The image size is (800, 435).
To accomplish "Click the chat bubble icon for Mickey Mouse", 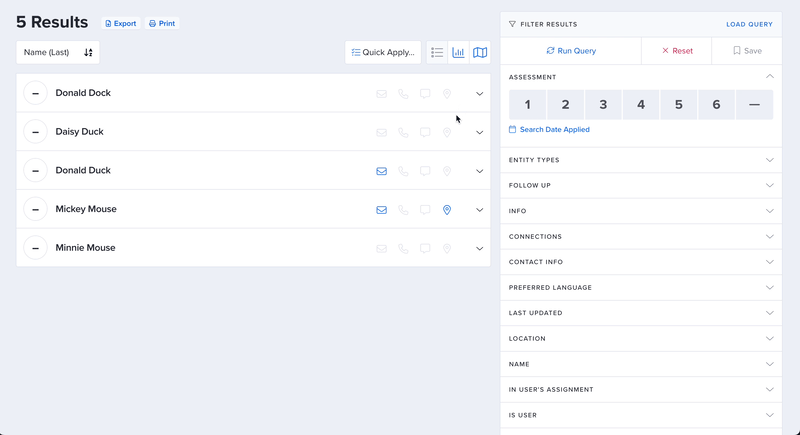I will [425, 210].
